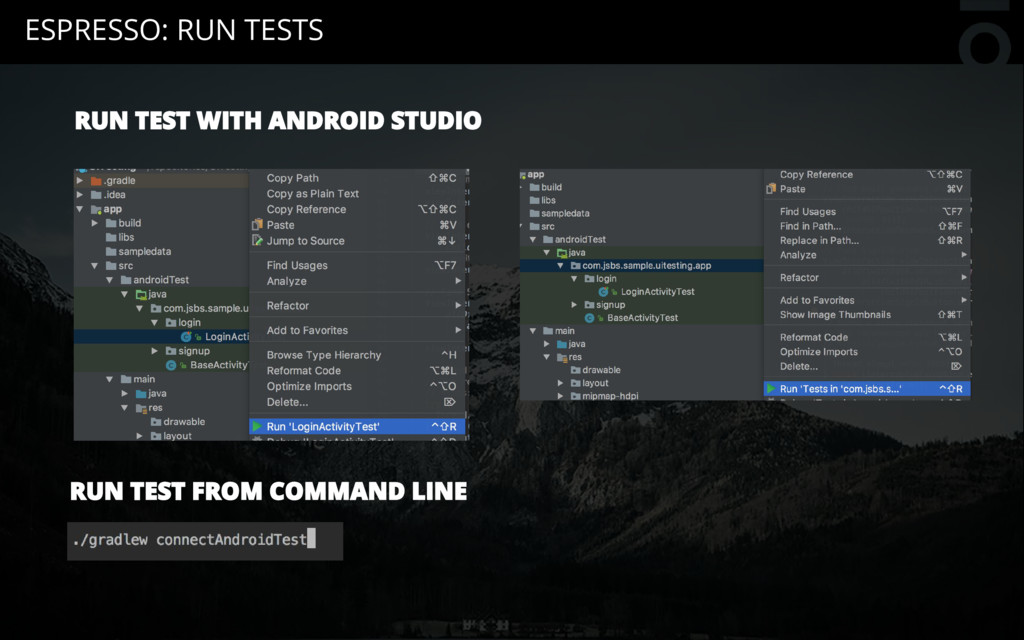Image resolution: width=1024 pixels, height=640 pixels.
Task: Collapse the app module arrow in left tree
Action: 80,209
